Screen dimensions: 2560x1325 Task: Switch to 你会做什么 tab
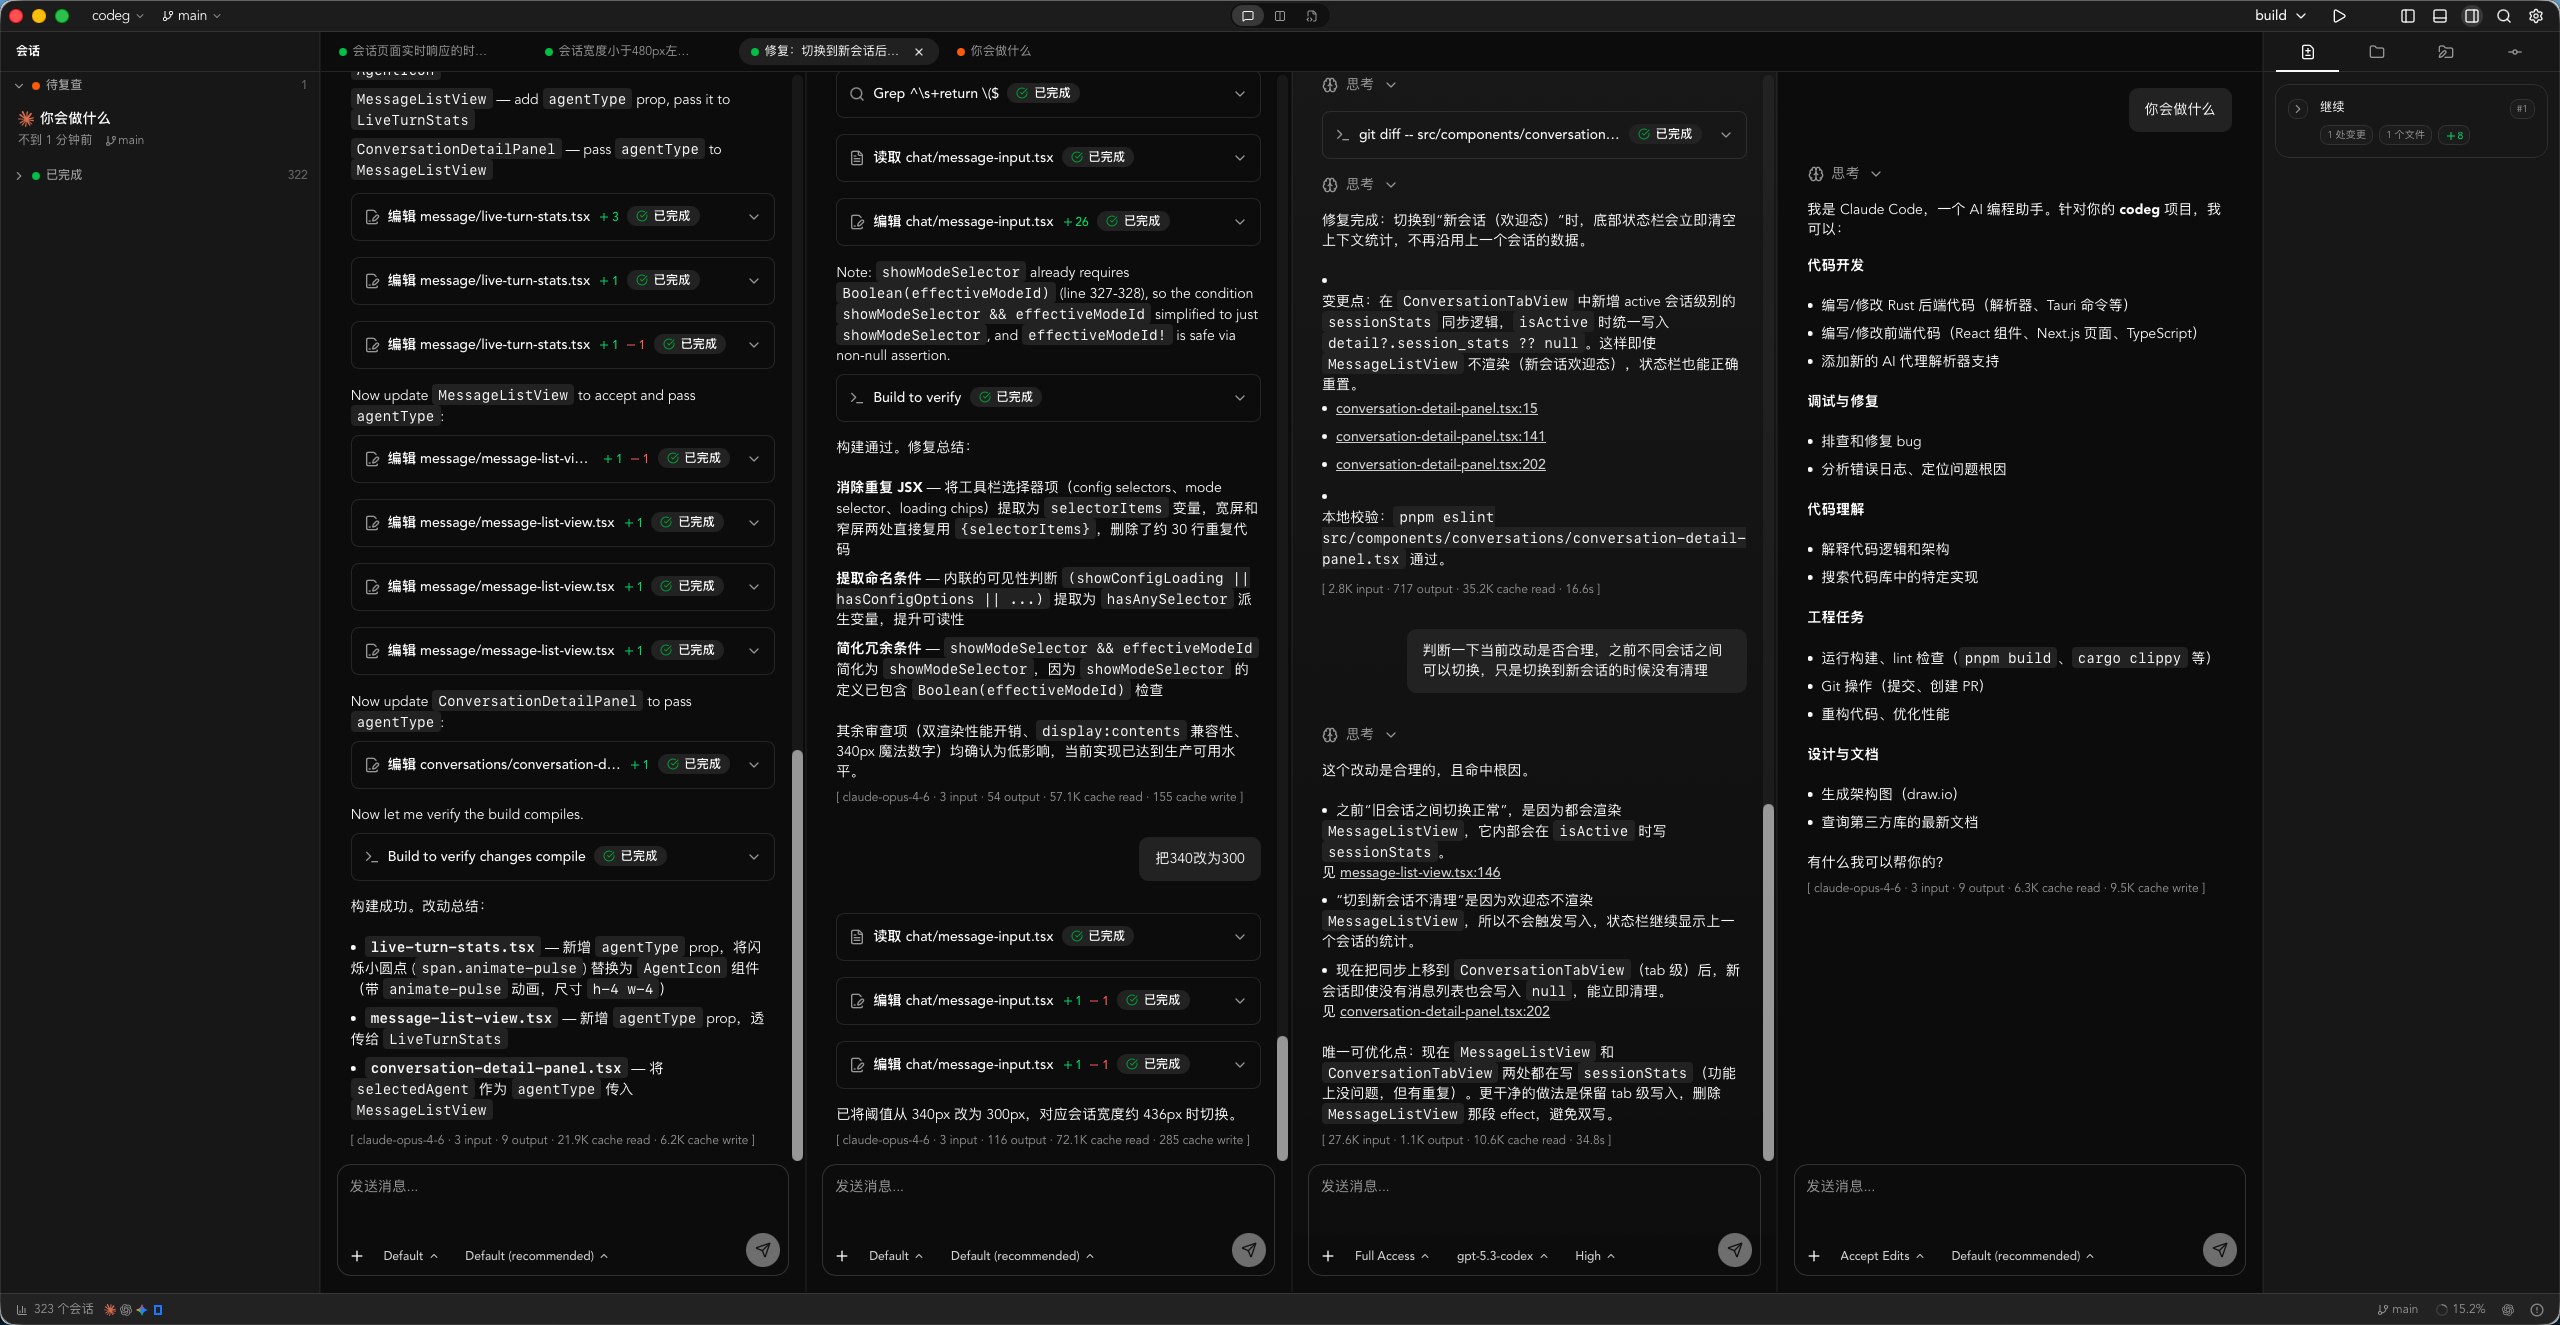pos(995,51)
